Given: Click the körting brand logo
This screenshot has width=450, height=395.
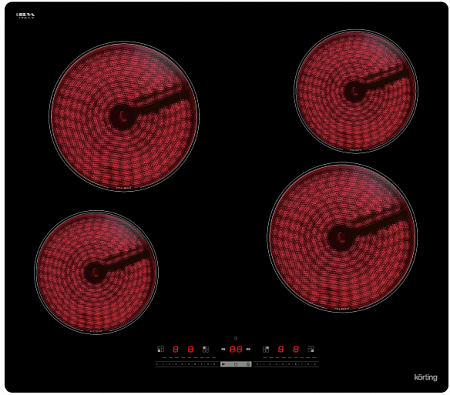Looking at the screenshot, I should point(426,377).
